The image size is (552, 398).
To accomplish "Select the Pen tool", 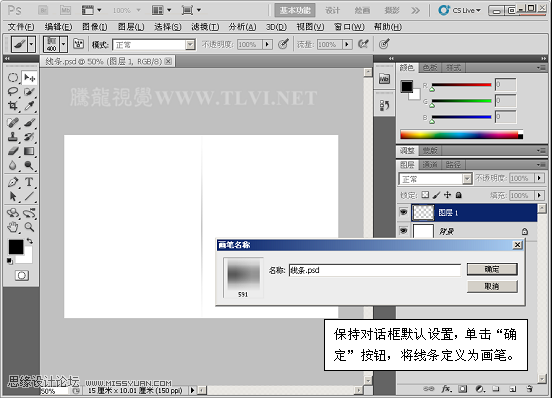I will 13,182.
